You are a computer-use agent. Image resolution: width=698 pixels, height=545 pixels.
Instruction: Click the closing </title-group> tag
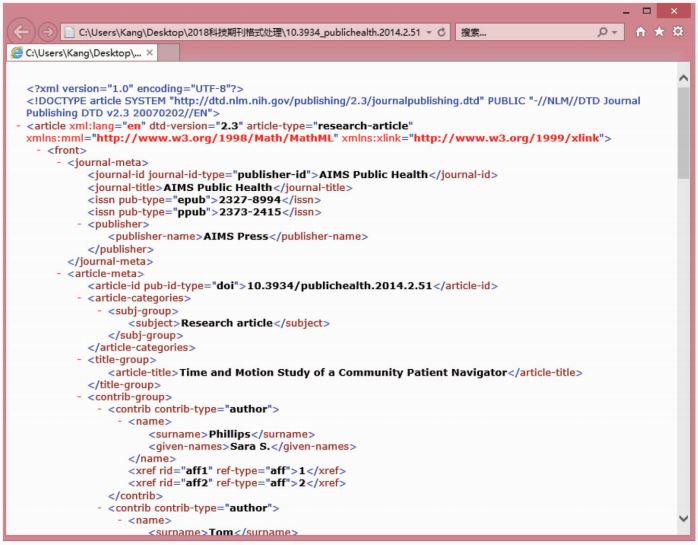124,385
